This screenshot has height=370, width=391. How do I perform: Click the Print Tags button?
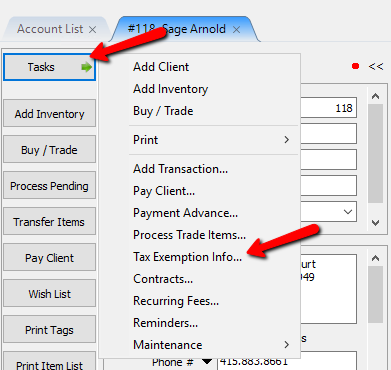tap(49, 330)
